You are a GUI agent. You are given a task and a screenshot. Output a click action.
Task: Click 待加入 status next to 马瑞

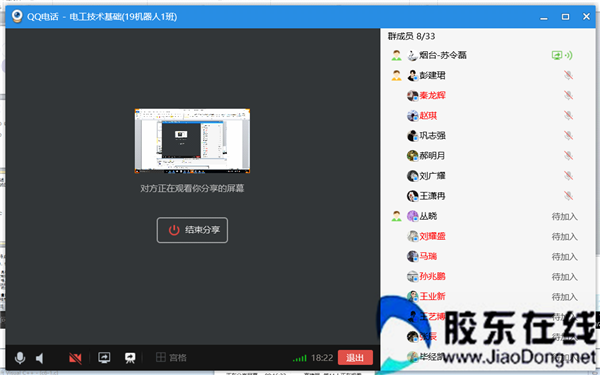[564, 257]
